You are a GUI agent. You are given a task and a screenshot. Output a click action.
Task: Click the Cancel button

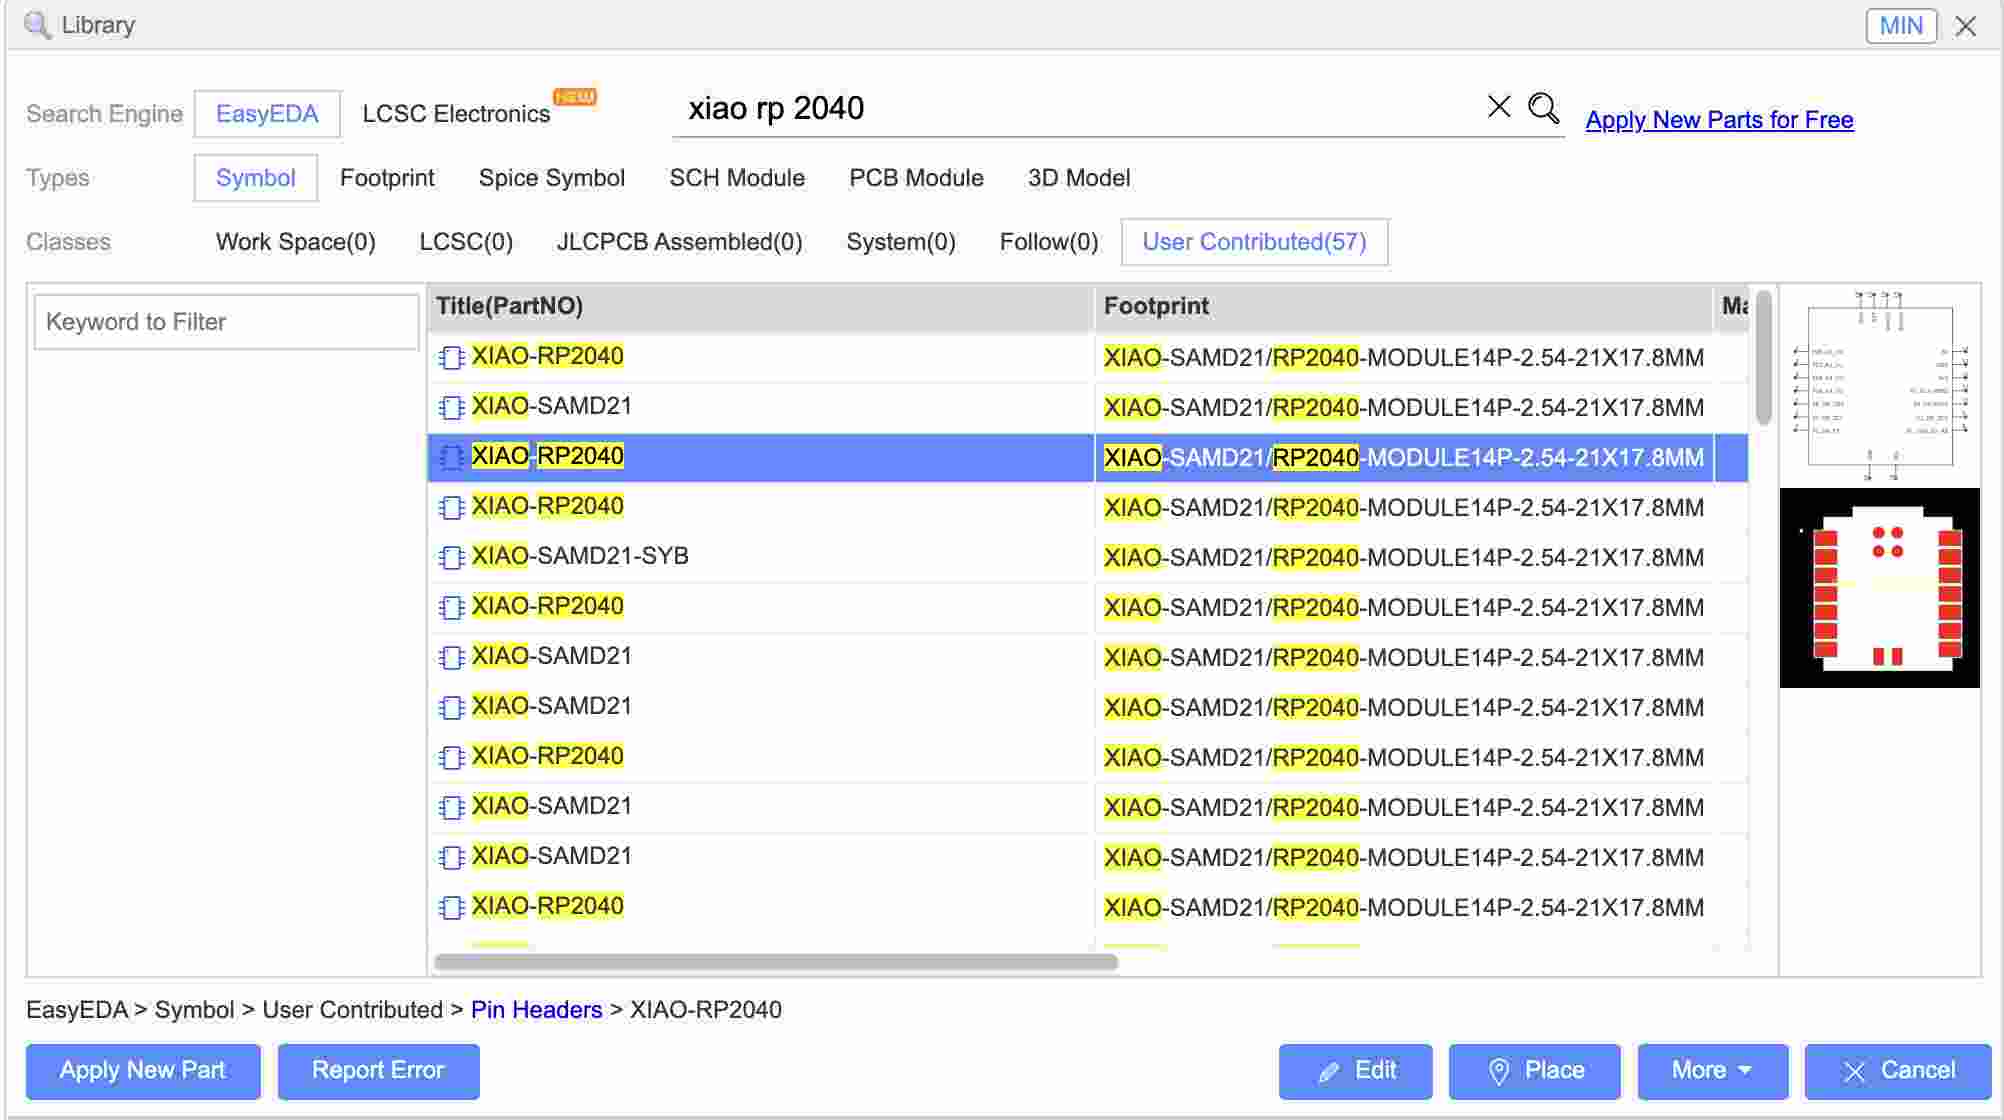1897,1071
